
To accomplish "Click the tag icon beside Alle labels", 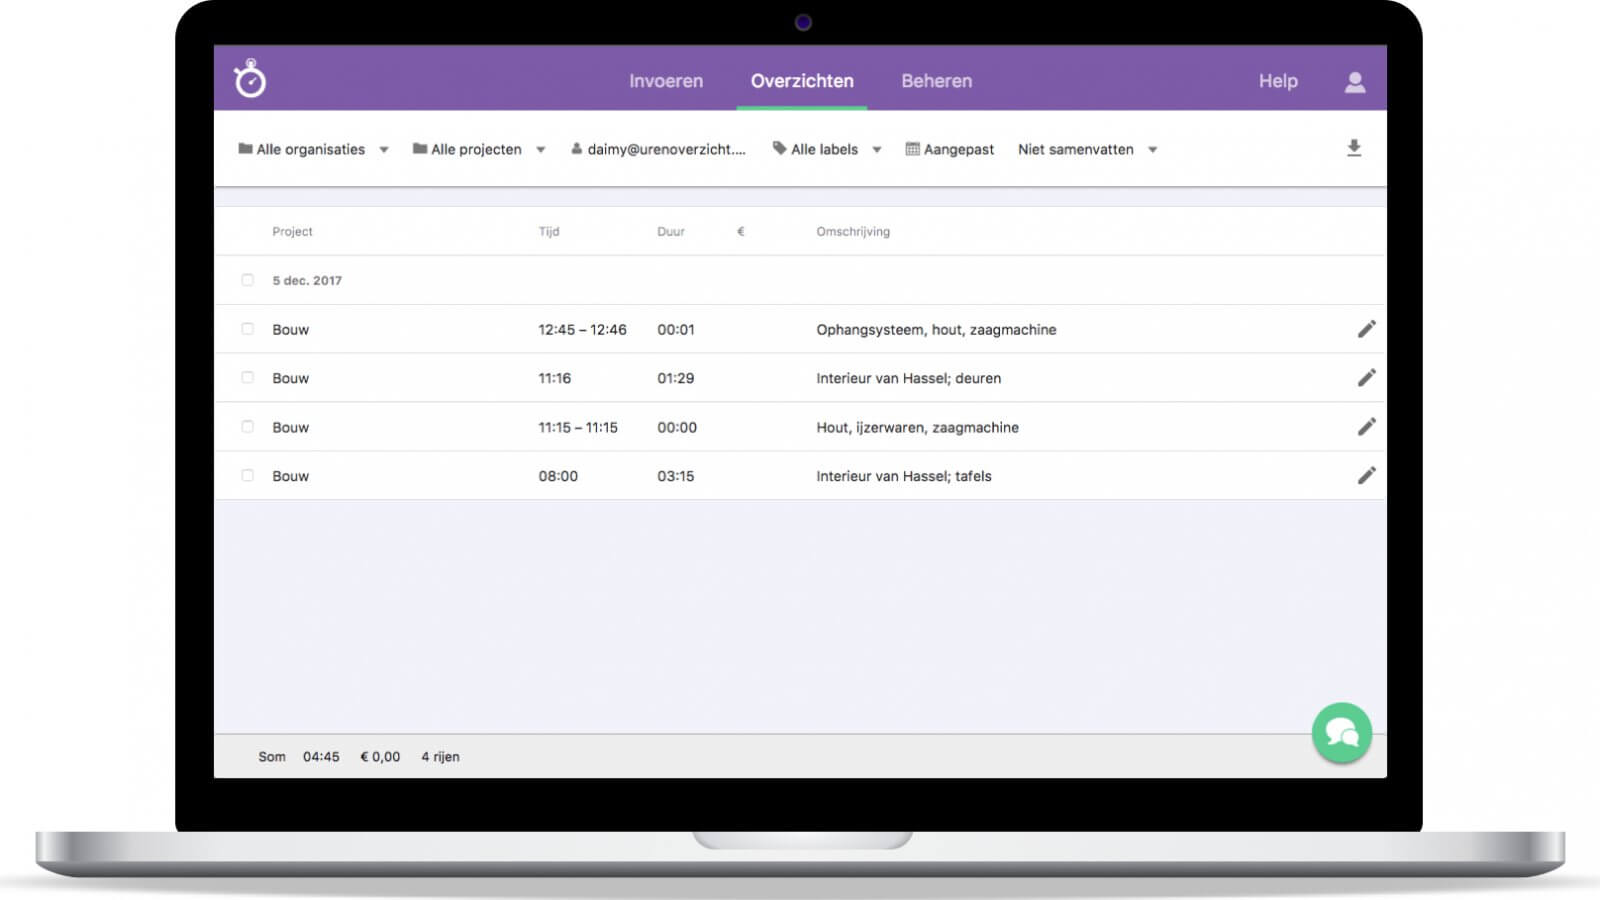I will 779,148.
